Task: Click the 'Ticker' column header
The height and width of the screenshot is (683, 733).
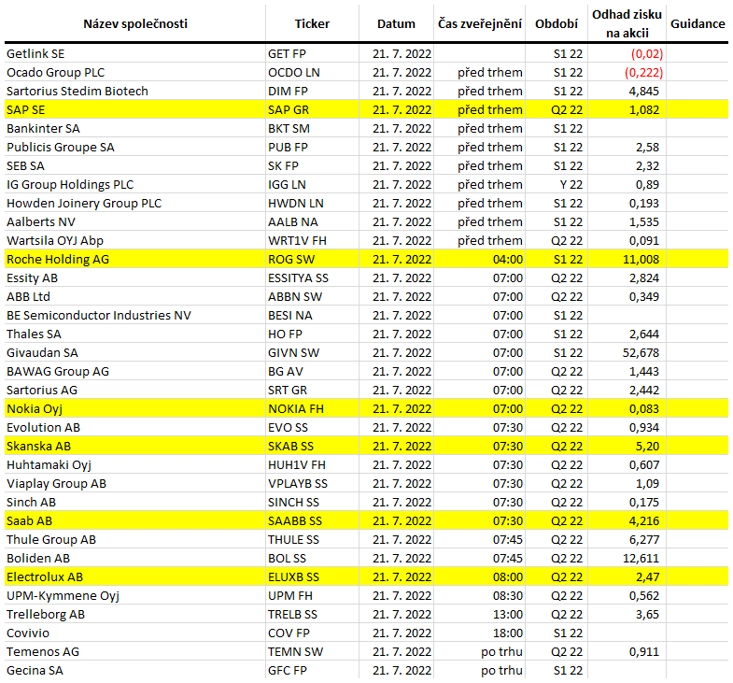Action: coord(312,24)
